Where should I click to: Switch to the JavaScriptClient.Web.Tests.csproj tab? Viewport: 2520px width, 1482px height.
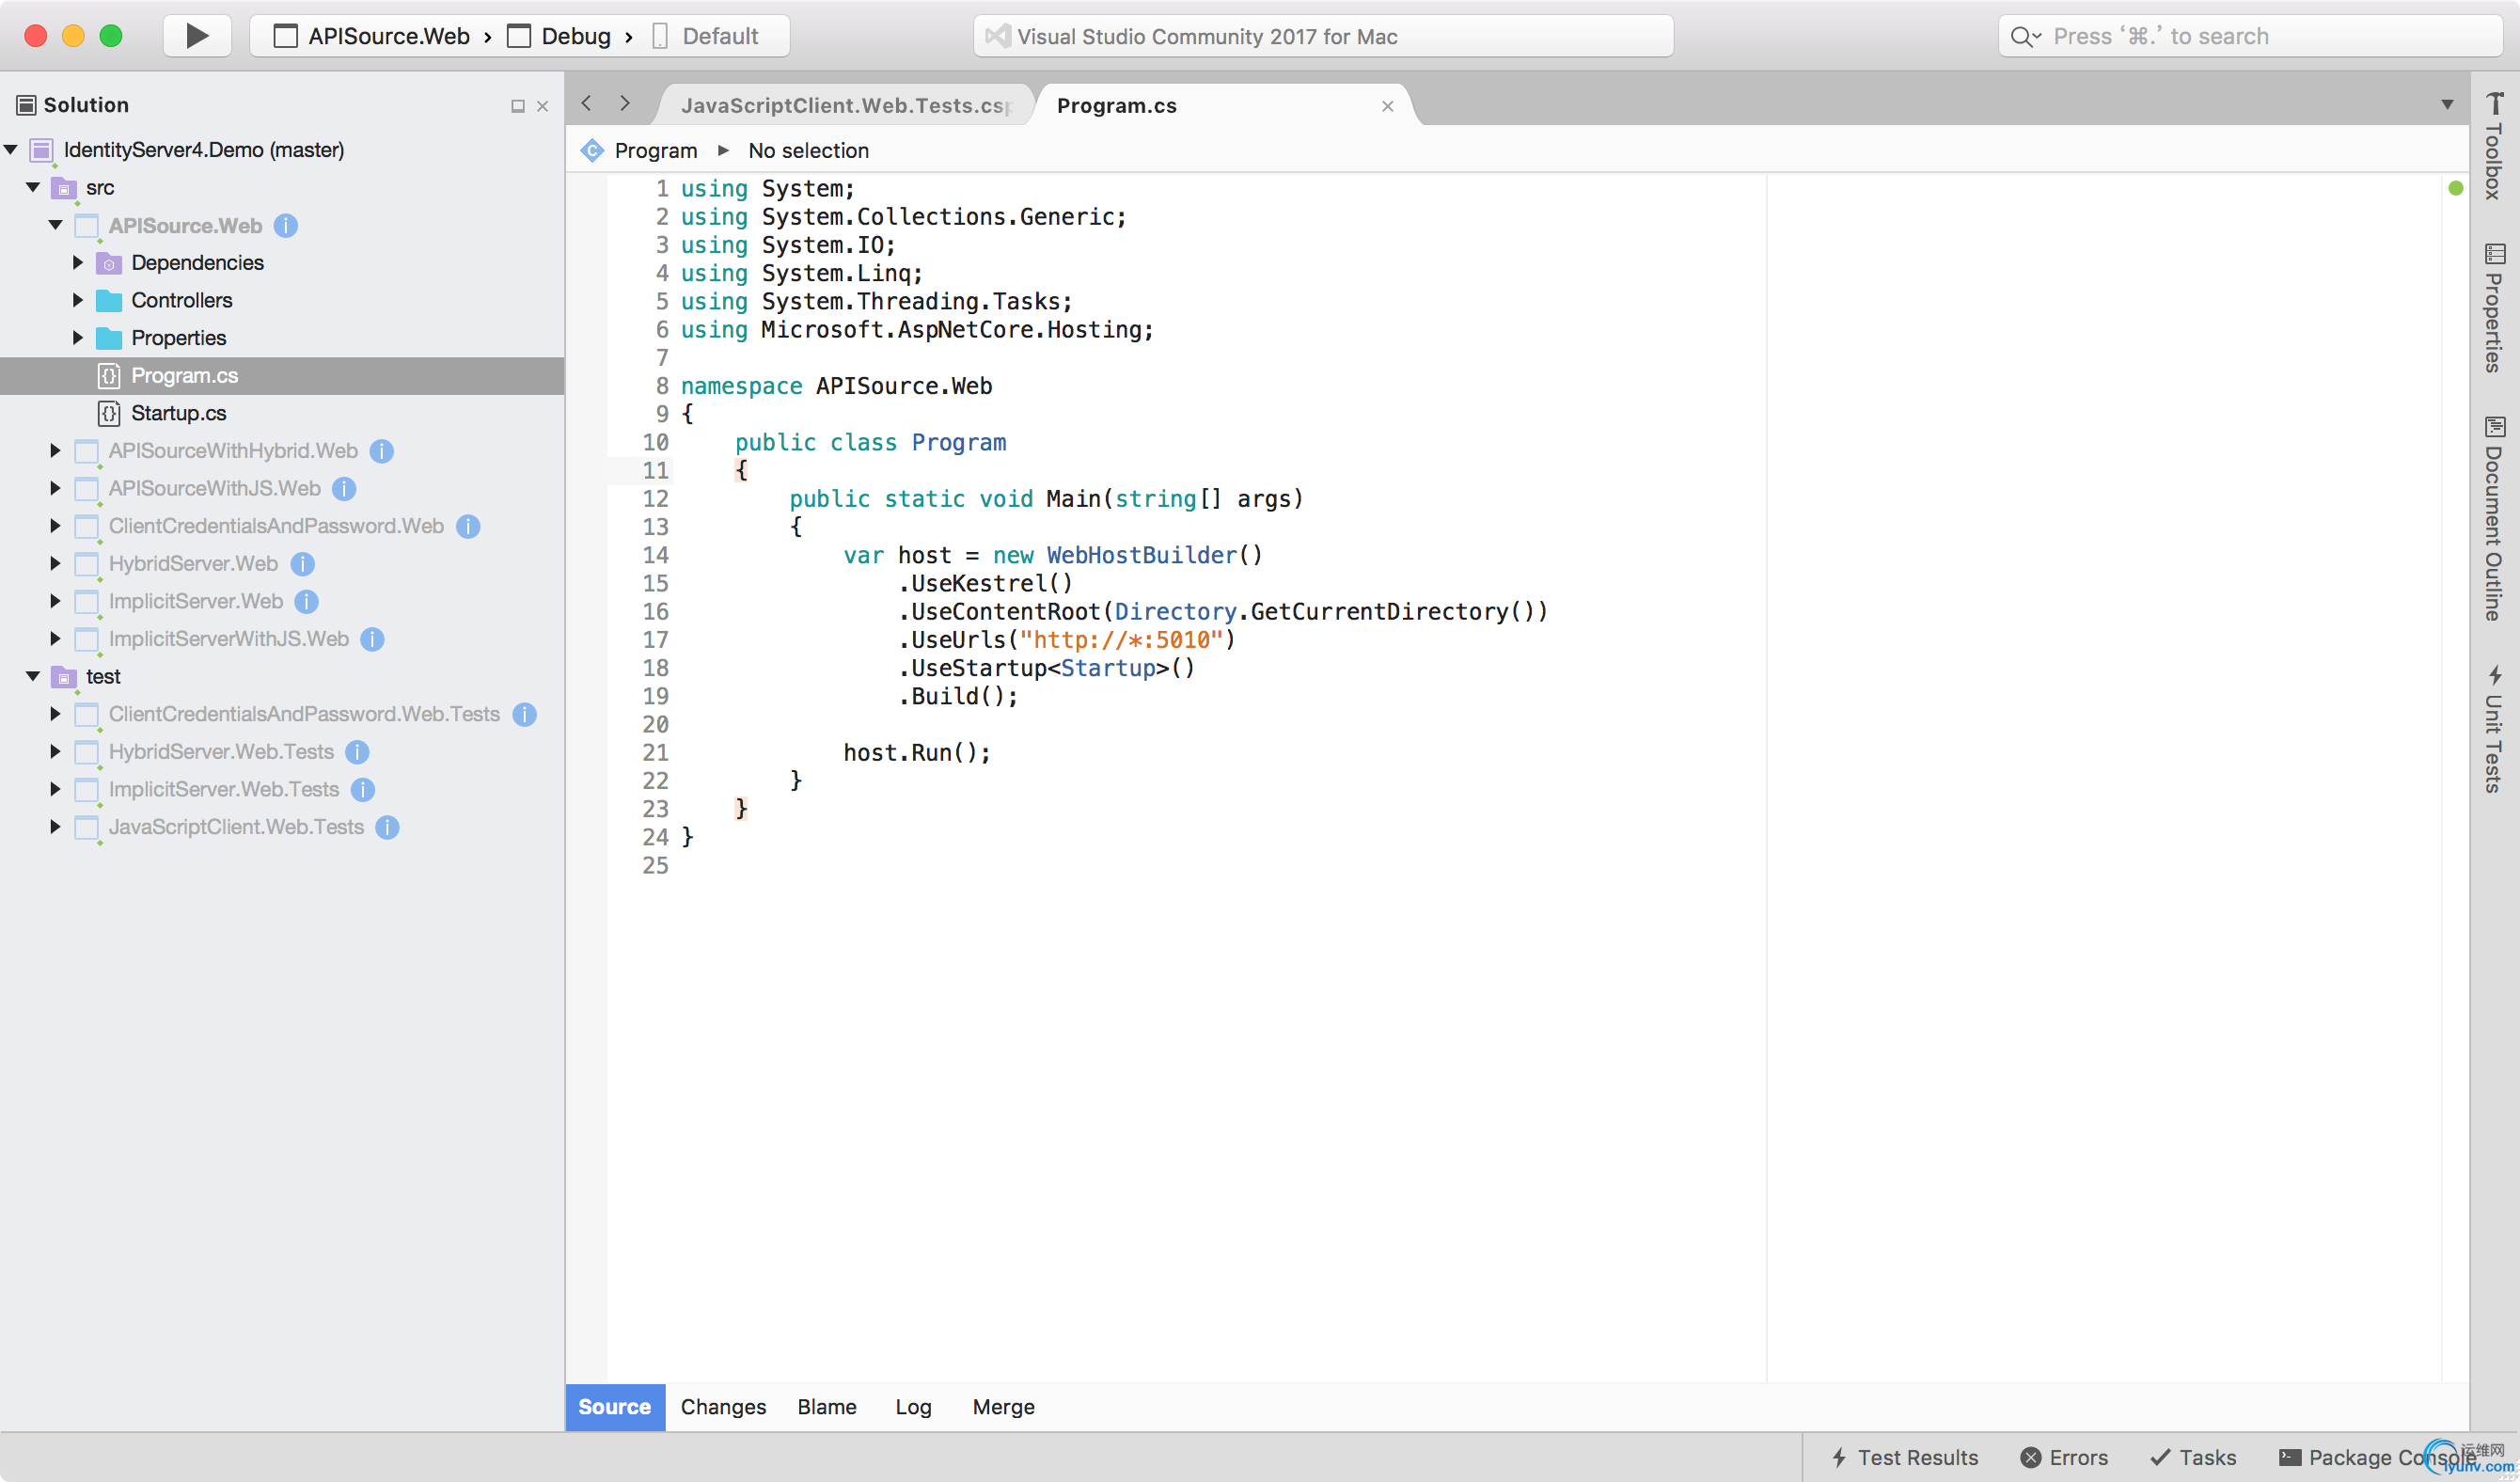pos(846,105)
